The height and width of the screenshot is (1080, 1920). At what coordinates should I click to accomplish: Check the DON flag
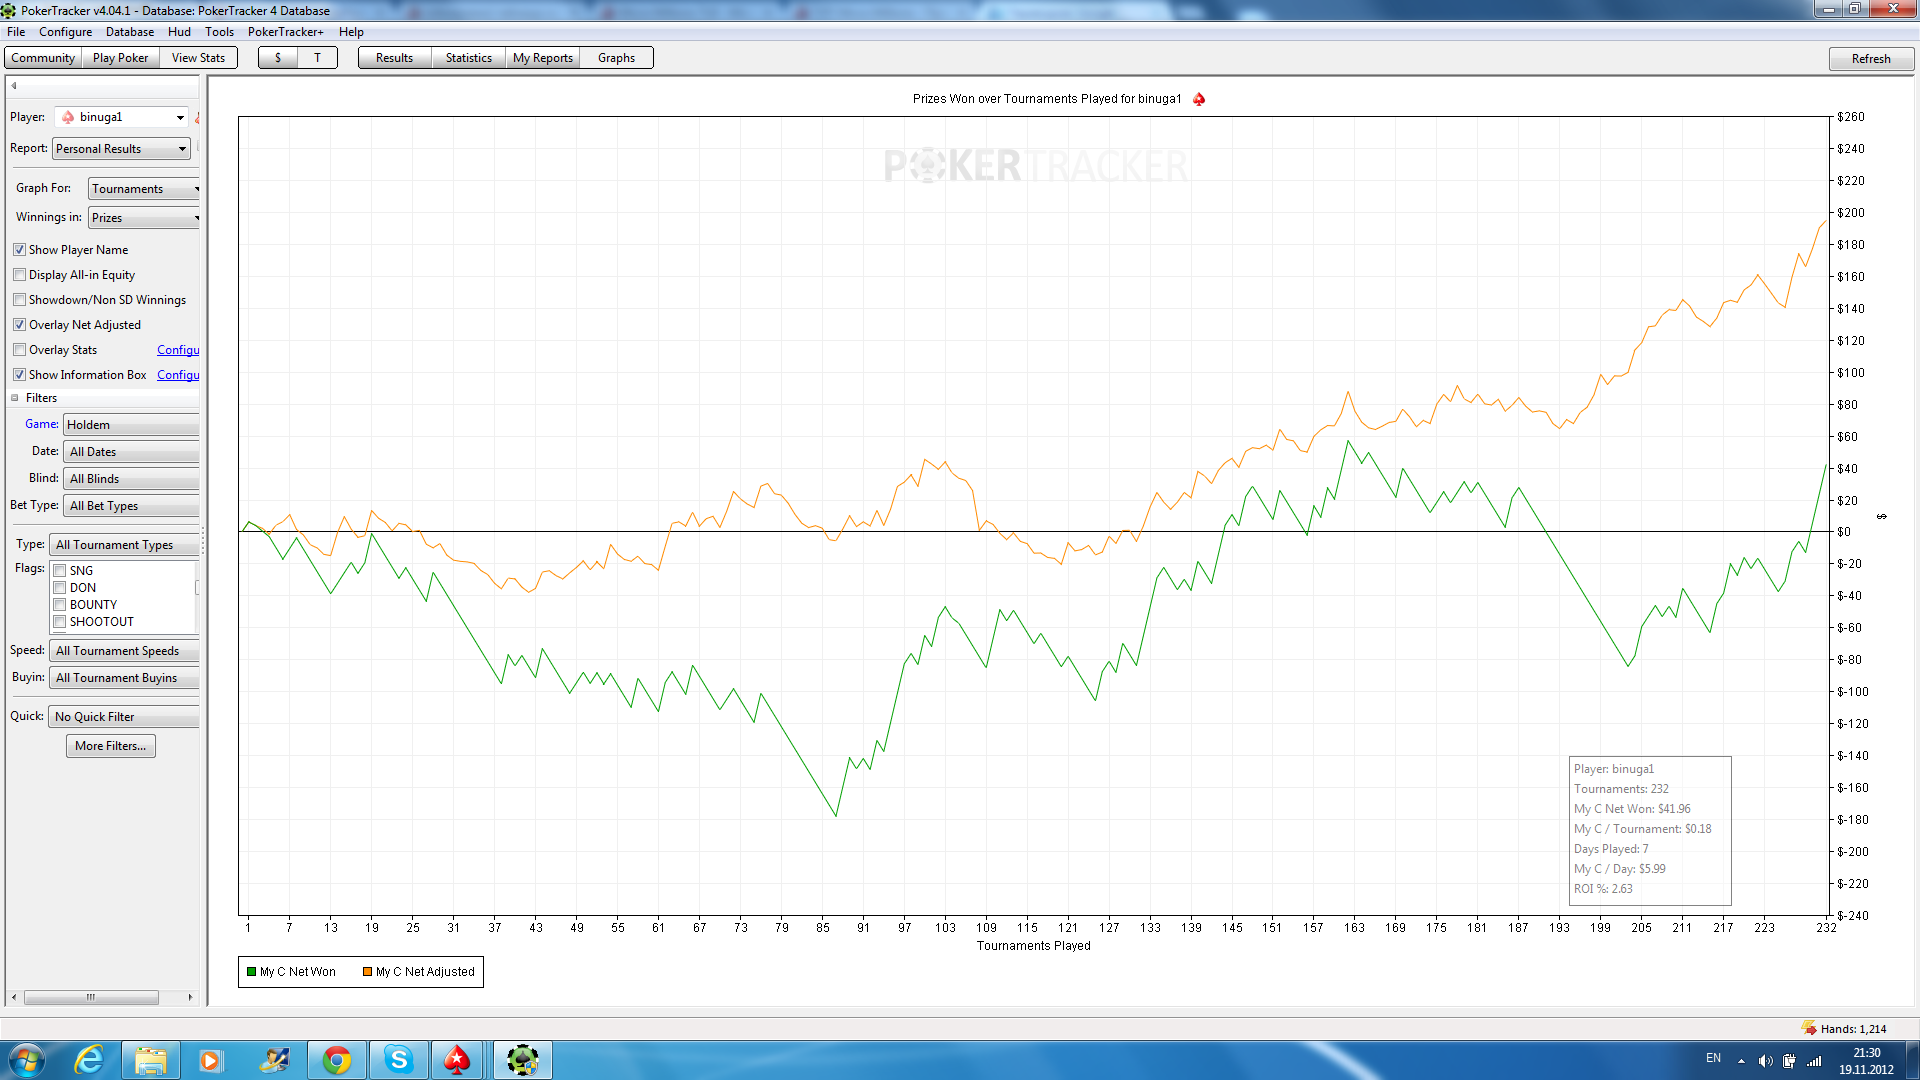(60, 588)
